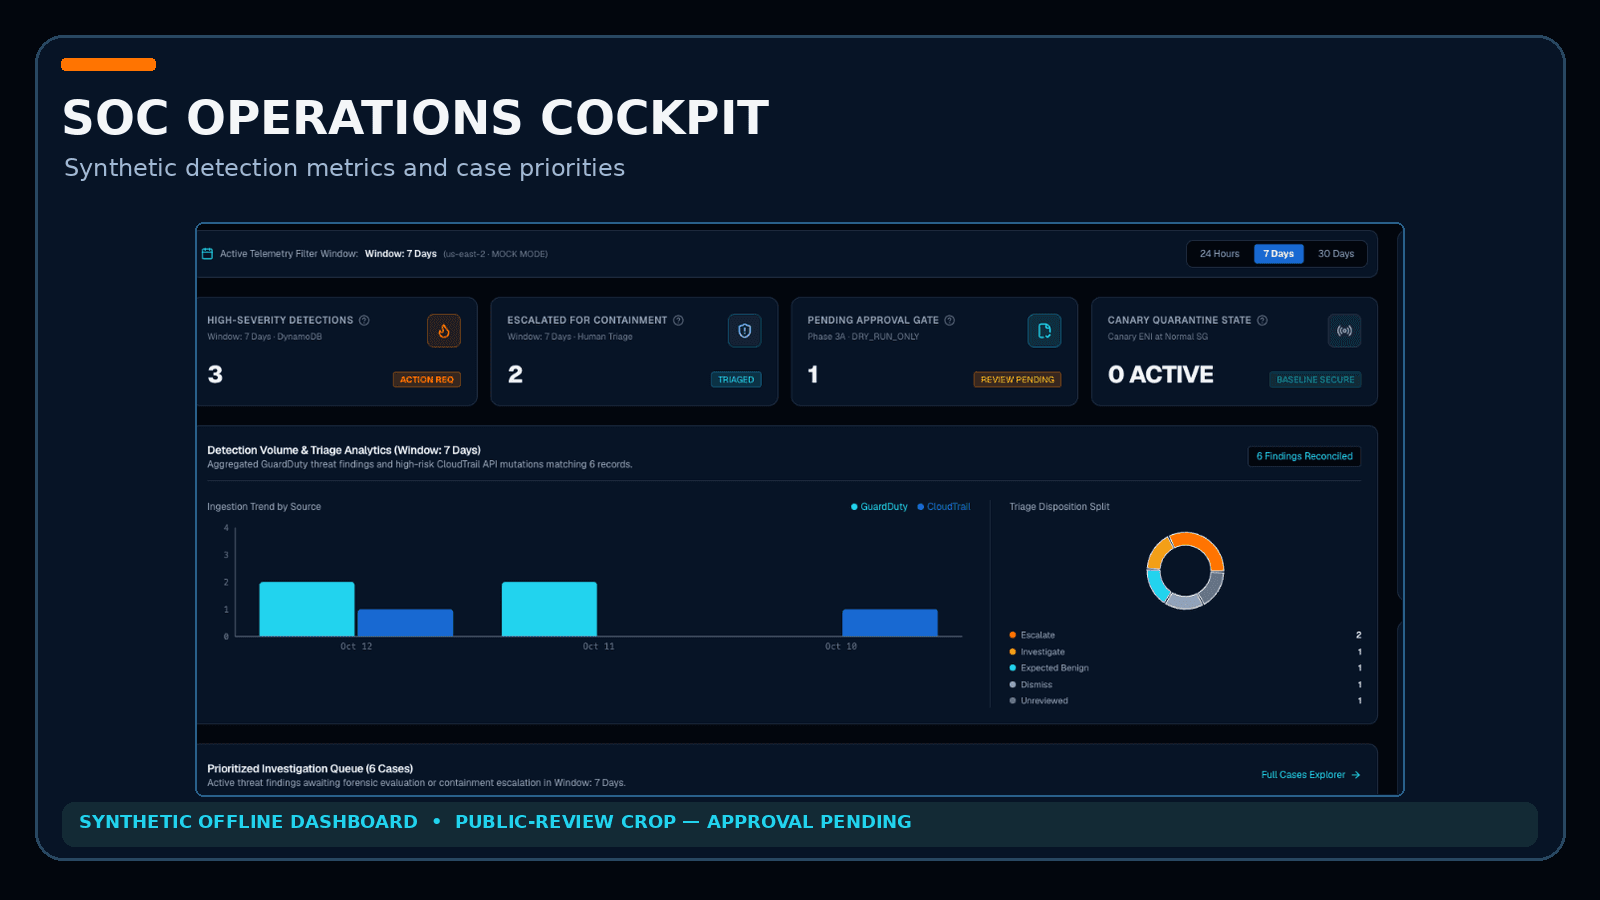
Task: Click the 'Prioritized Investigation Queue (6 Cases)' heading
Action: coord(310,769)
